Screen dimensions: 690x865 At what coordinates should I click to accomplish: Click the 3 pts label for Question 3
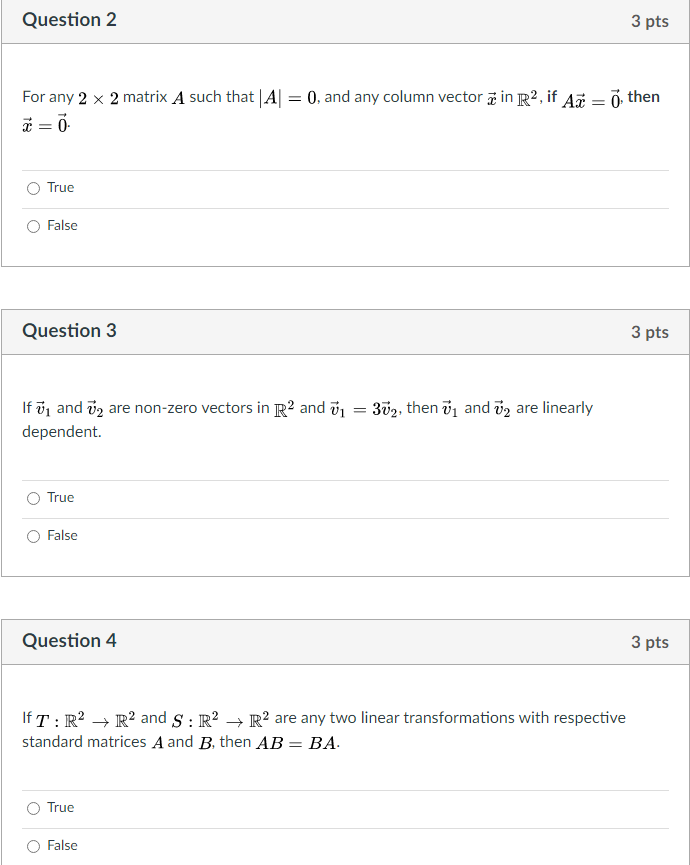tap(651, 330)
